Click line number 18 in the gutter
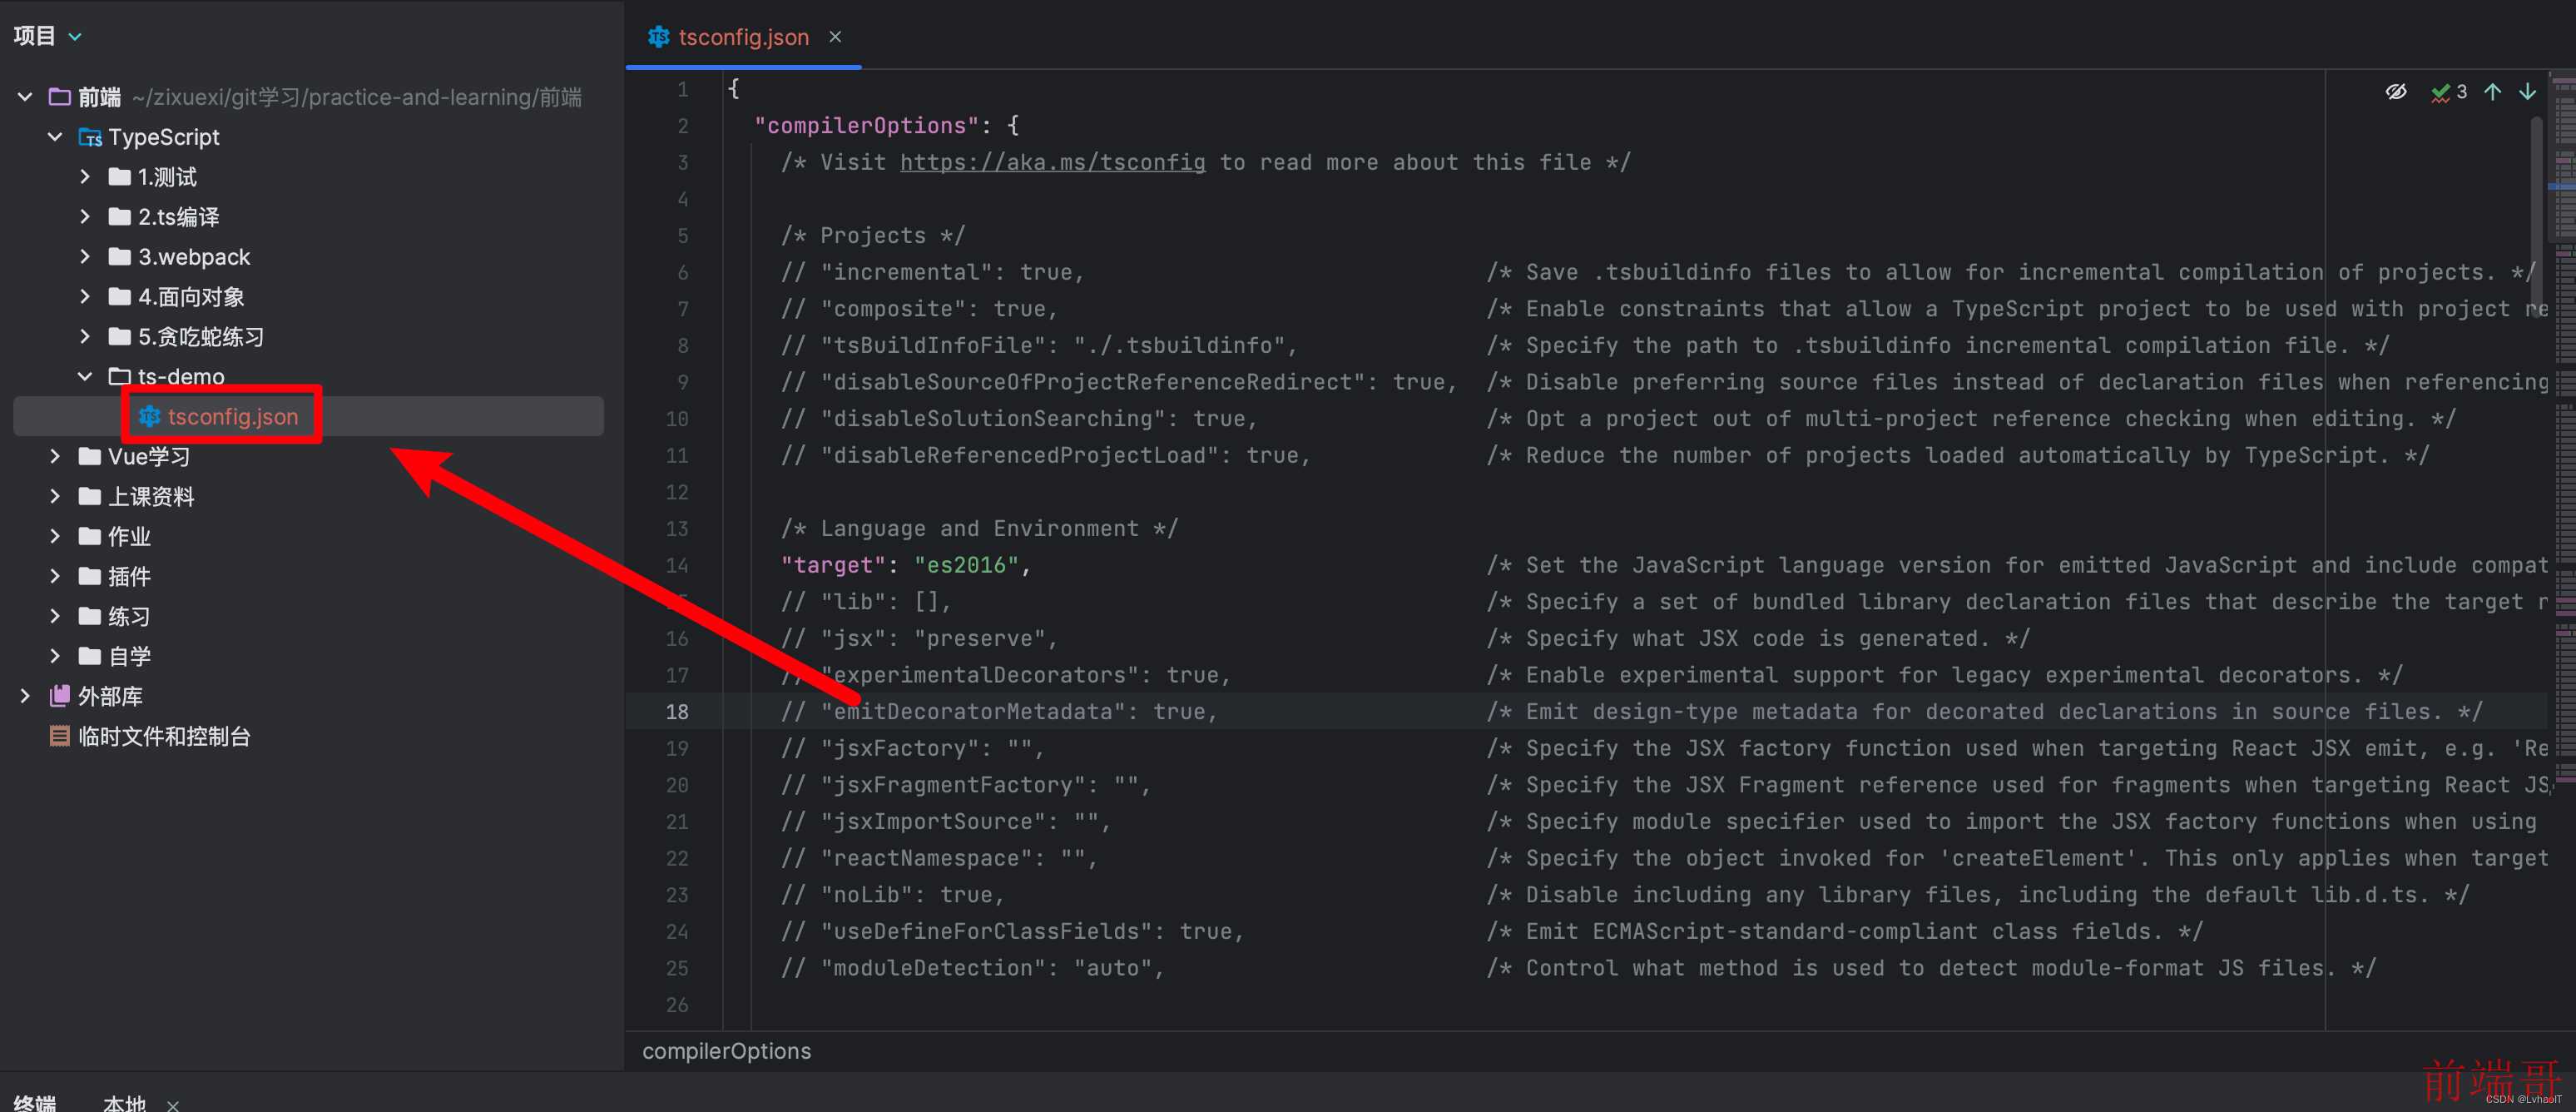 (677, 712)
